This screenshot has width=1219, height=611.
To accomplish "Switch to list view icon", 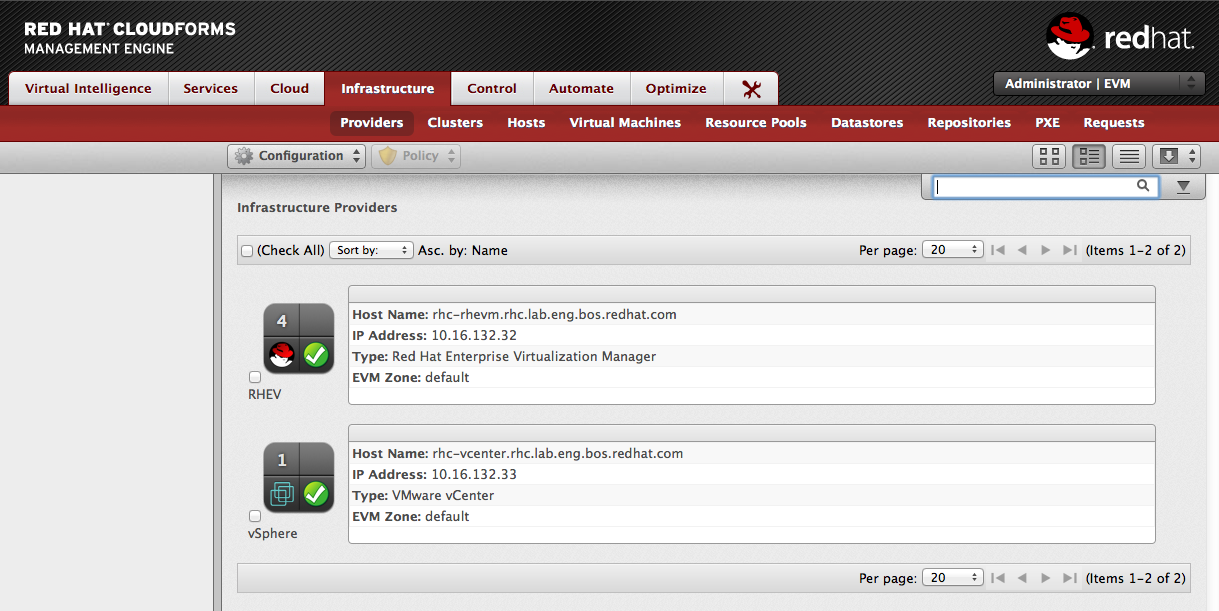I will [1128, 156].
